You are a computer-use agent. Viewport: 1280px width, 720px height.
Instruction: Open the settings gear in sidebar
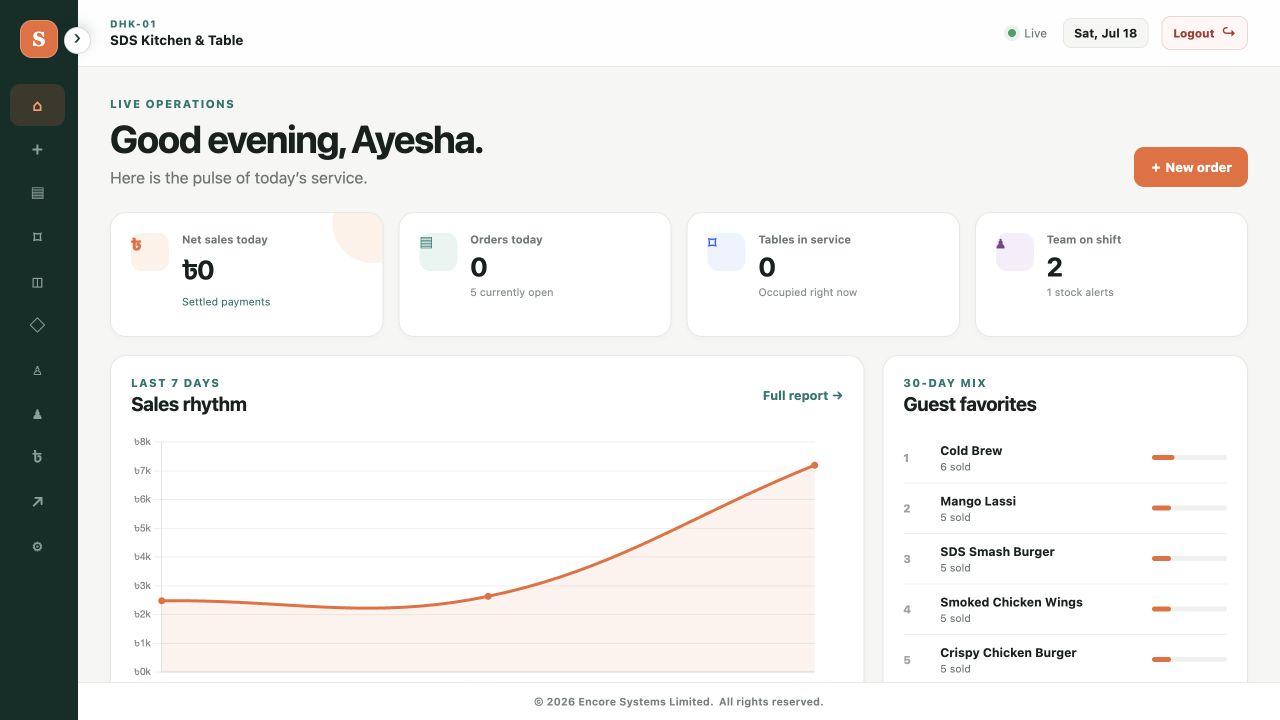tap(38, 547)
